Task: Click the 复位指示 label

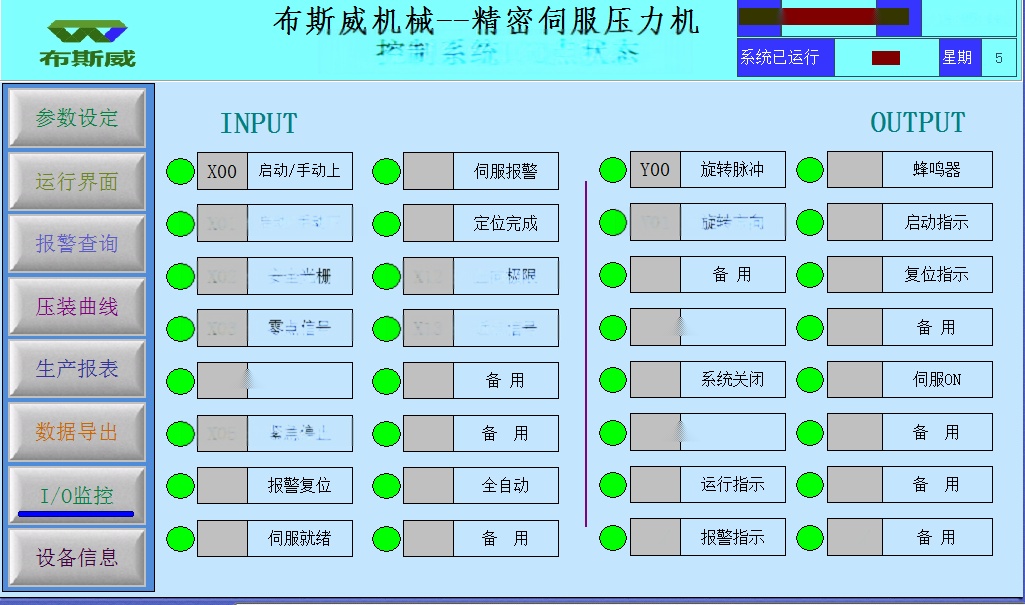Action: 937,274
